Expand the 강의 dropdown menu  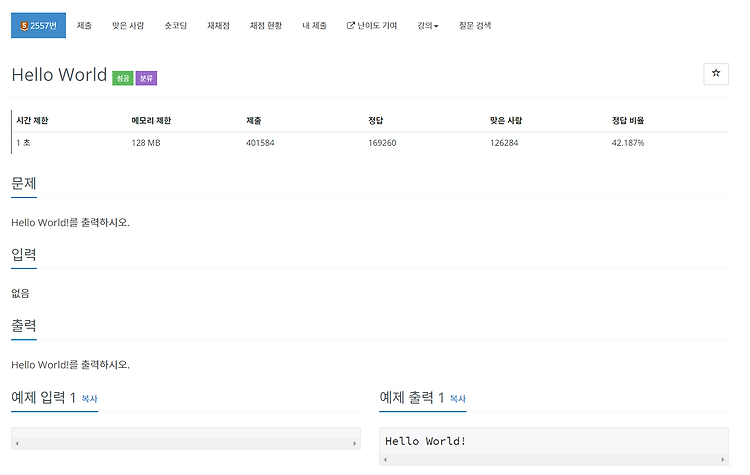click(428, 25)
